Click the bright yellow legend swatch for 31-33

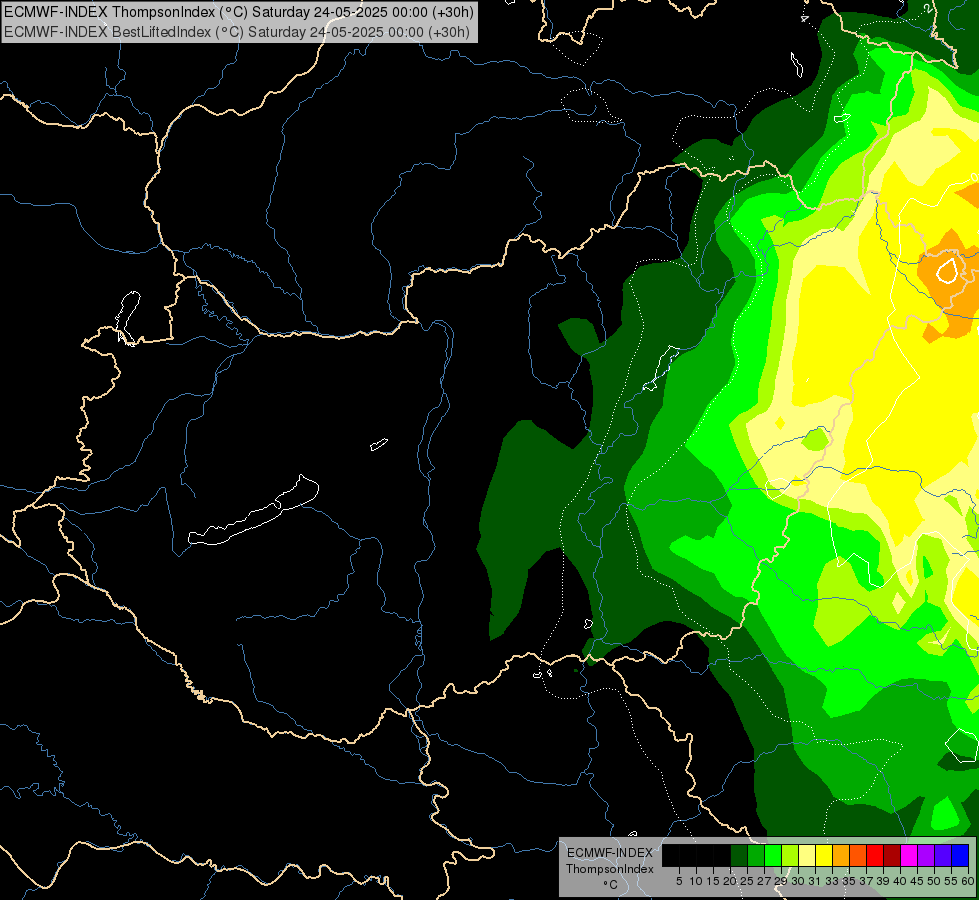824,855
